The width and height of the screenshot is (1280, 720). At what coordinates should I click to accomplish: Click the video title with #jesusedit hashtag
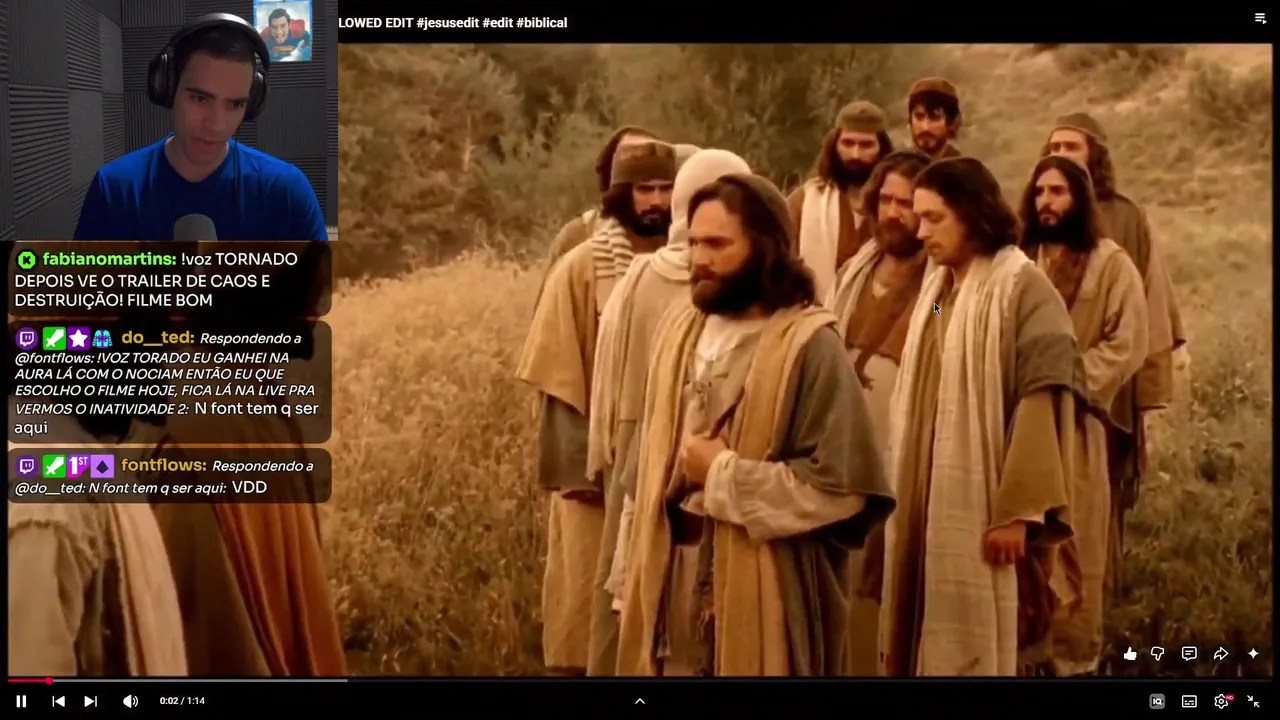pos(452,22)
